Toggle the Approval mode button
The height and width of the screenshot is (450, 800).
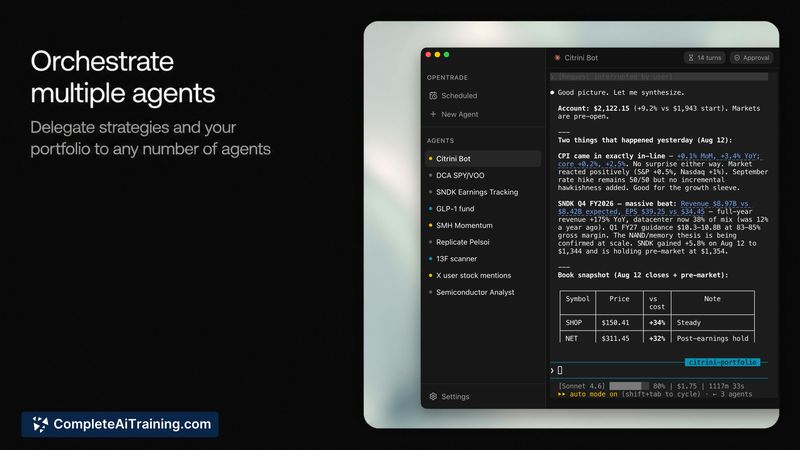[x=752, y=58]
